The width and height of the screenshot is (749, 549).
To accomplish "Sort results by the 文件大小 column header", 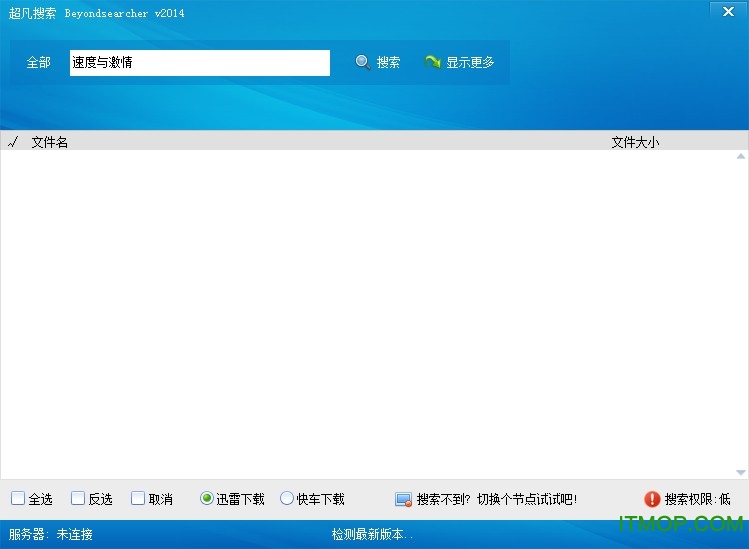I will pyautogui.click(x=635, y=142).
